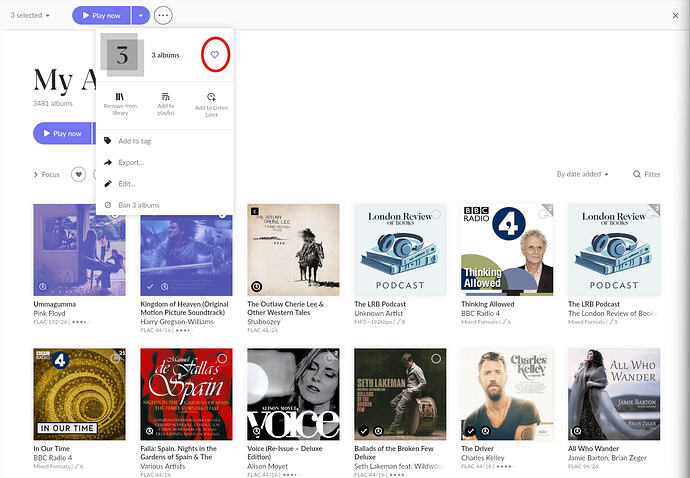The height and width of the screenshot is (478, 690).
Task: Open the Harry Gregson-Williams artist link
Action: pyautogui.click(x=177, y=322)
